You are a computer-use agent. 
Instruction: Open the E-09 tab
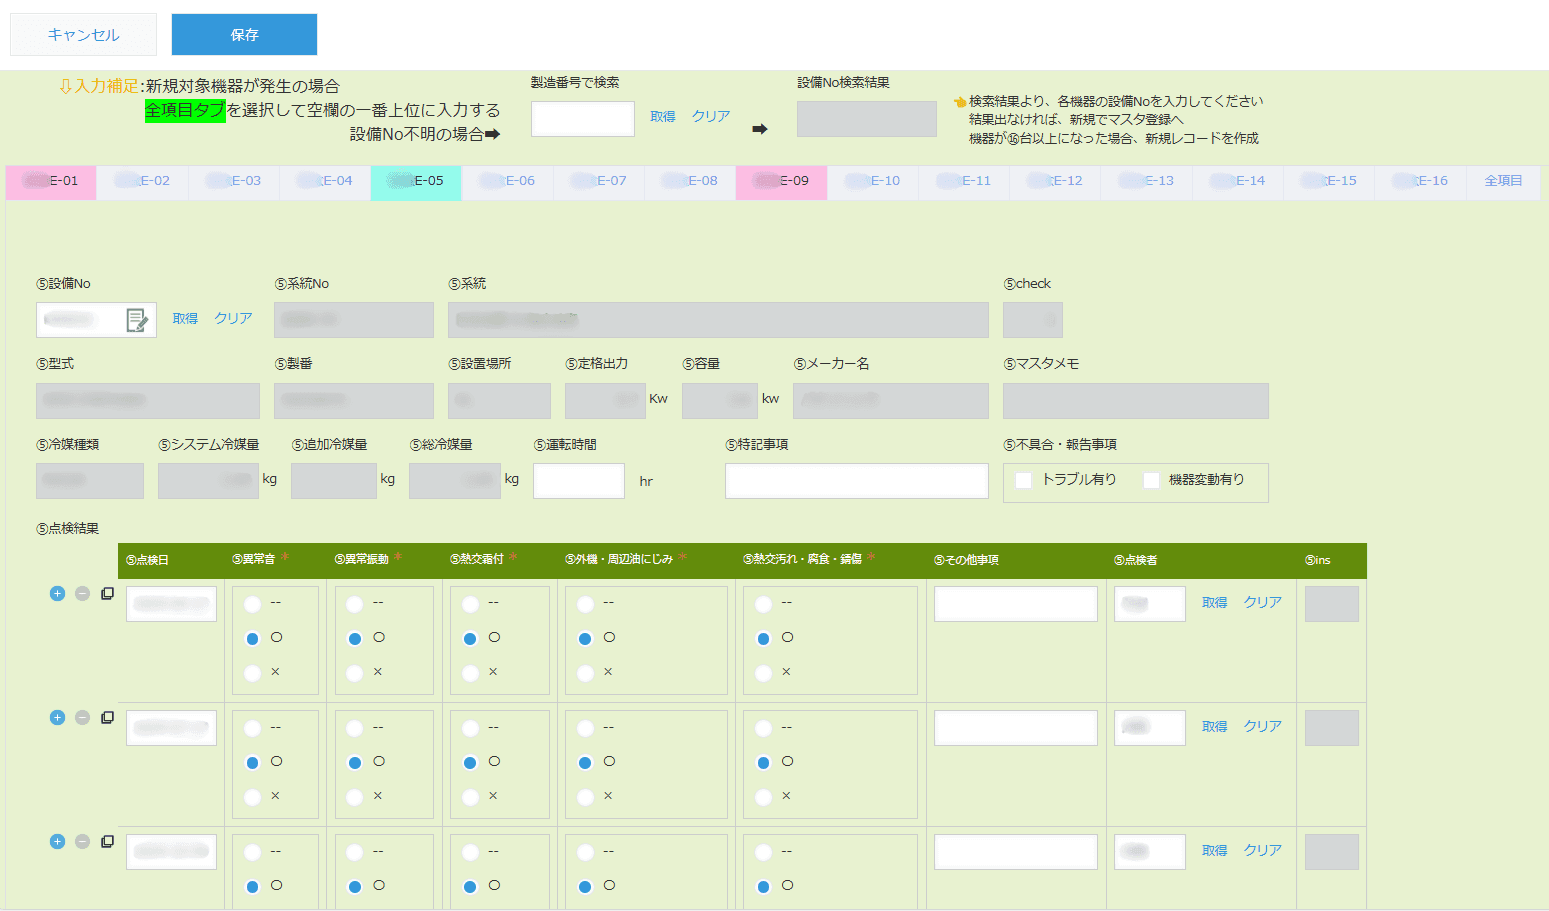pos(781,181)
